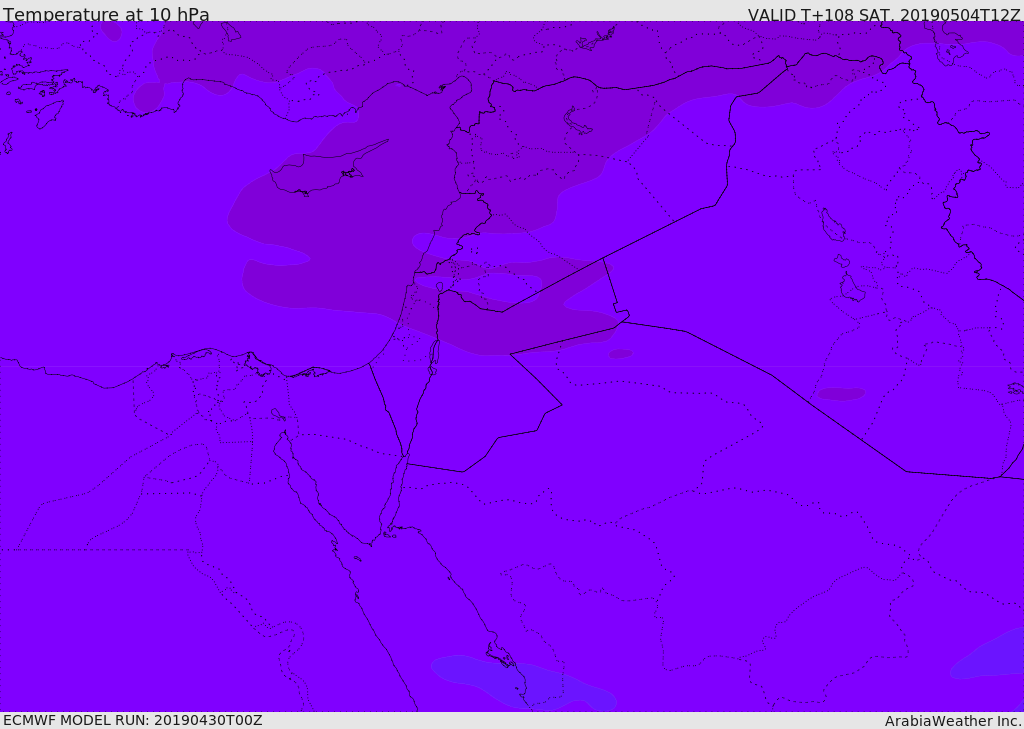The image size is (1024, 729).
Task: Click the 'Temperature at 10 hPa' title
Action: pyautogui.click(x=106, y=14)
